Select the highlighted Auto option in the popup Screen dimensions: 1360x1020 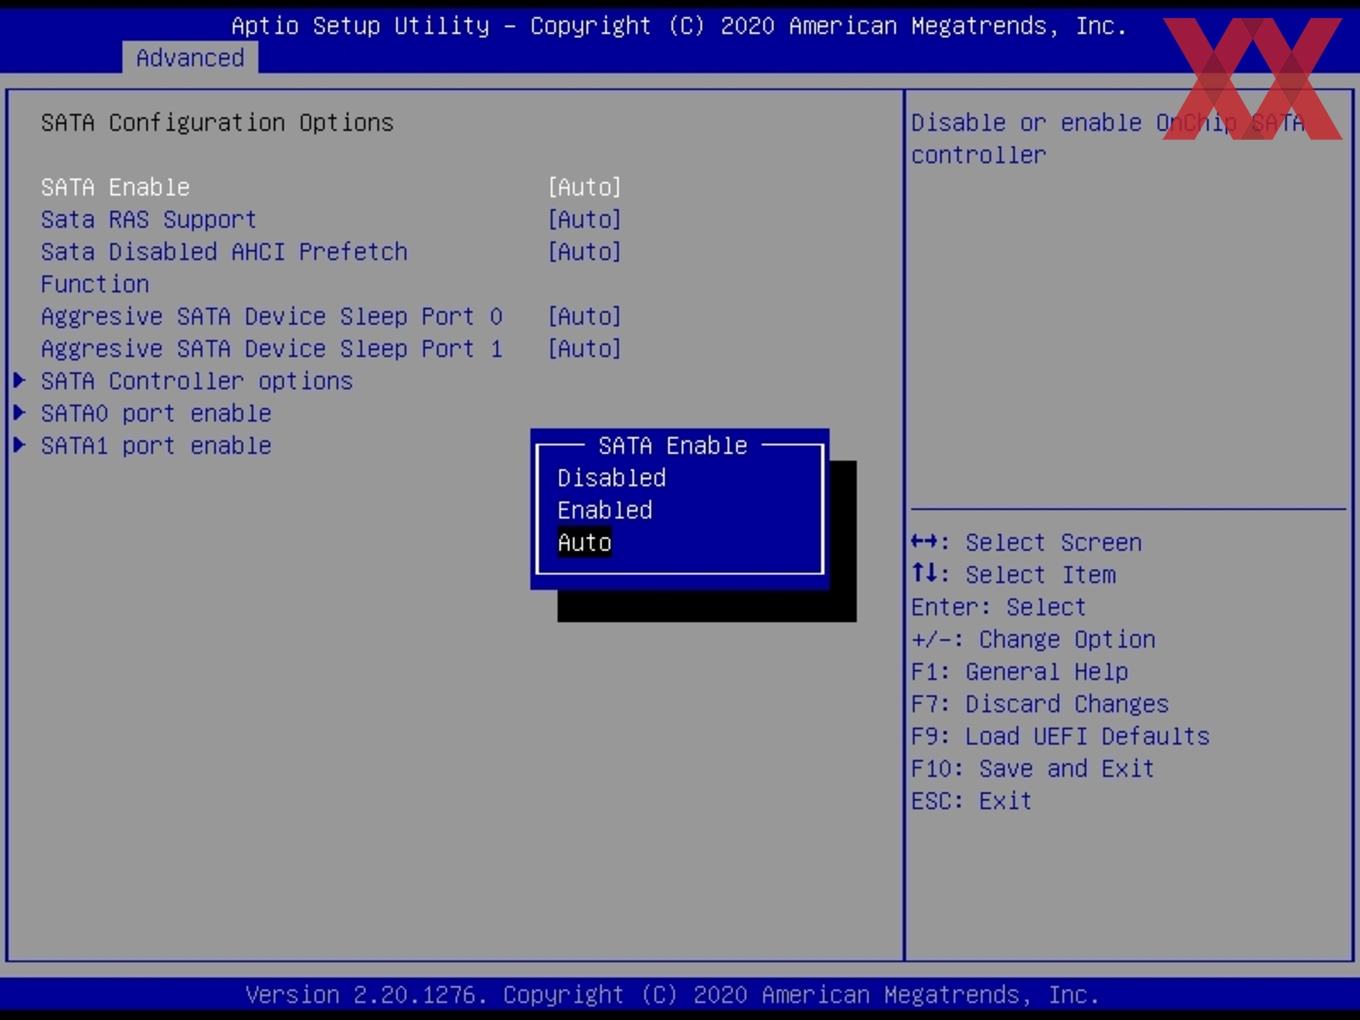pos(585,542)
